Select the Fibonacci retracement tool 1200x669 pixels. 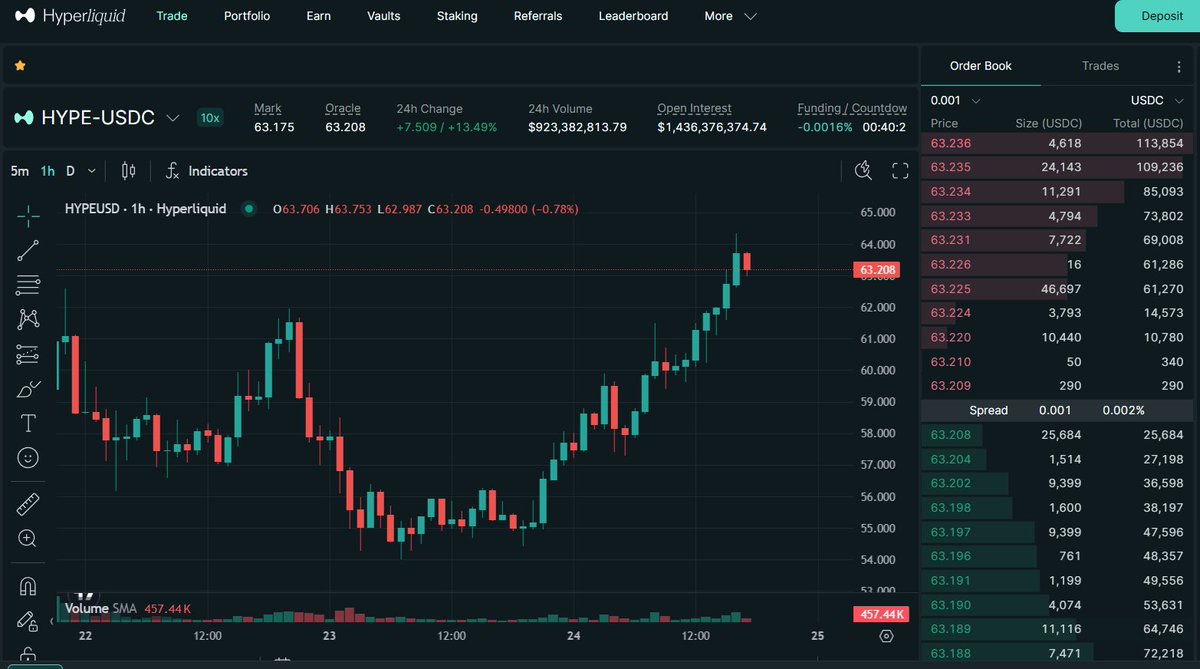pyautogui.click(x=28, y=284)
